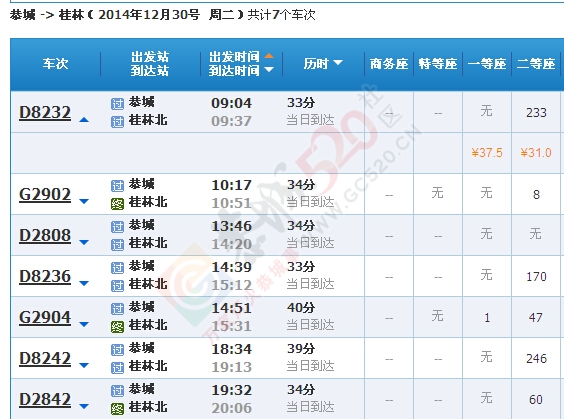Open train G2904 link
Screen dimensions: 564x419
45,317
